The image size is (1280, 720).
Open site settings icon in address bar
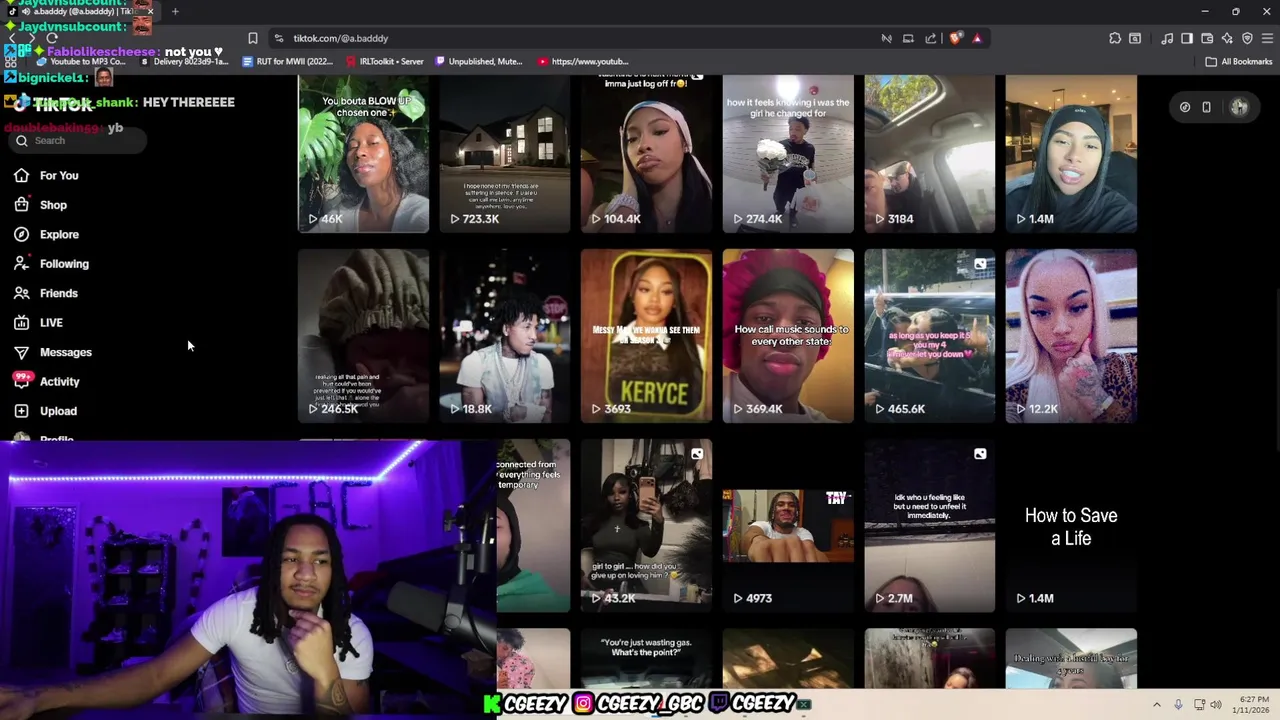[278, 38]
